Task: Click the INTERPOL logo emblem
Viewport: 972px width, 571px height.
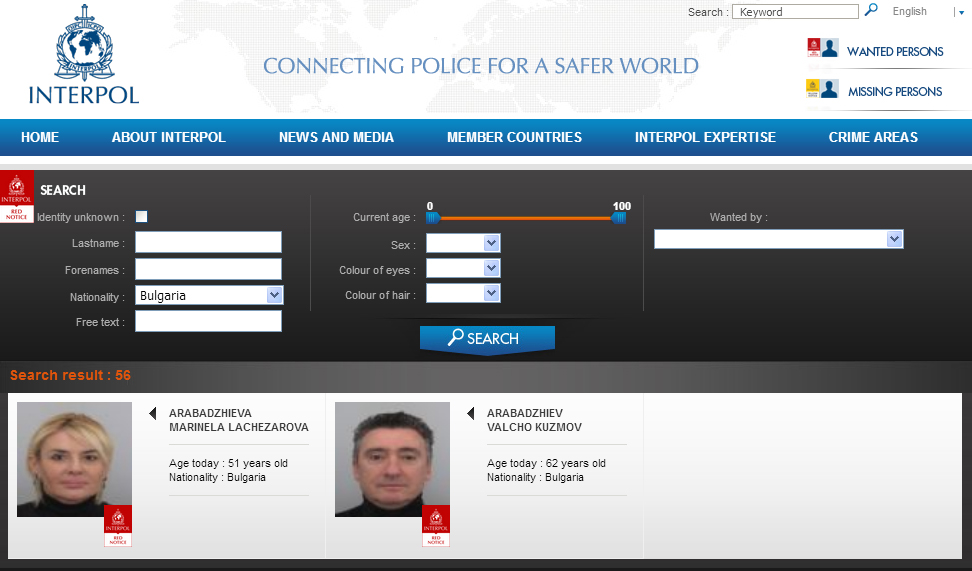Action: click(84, 43)
